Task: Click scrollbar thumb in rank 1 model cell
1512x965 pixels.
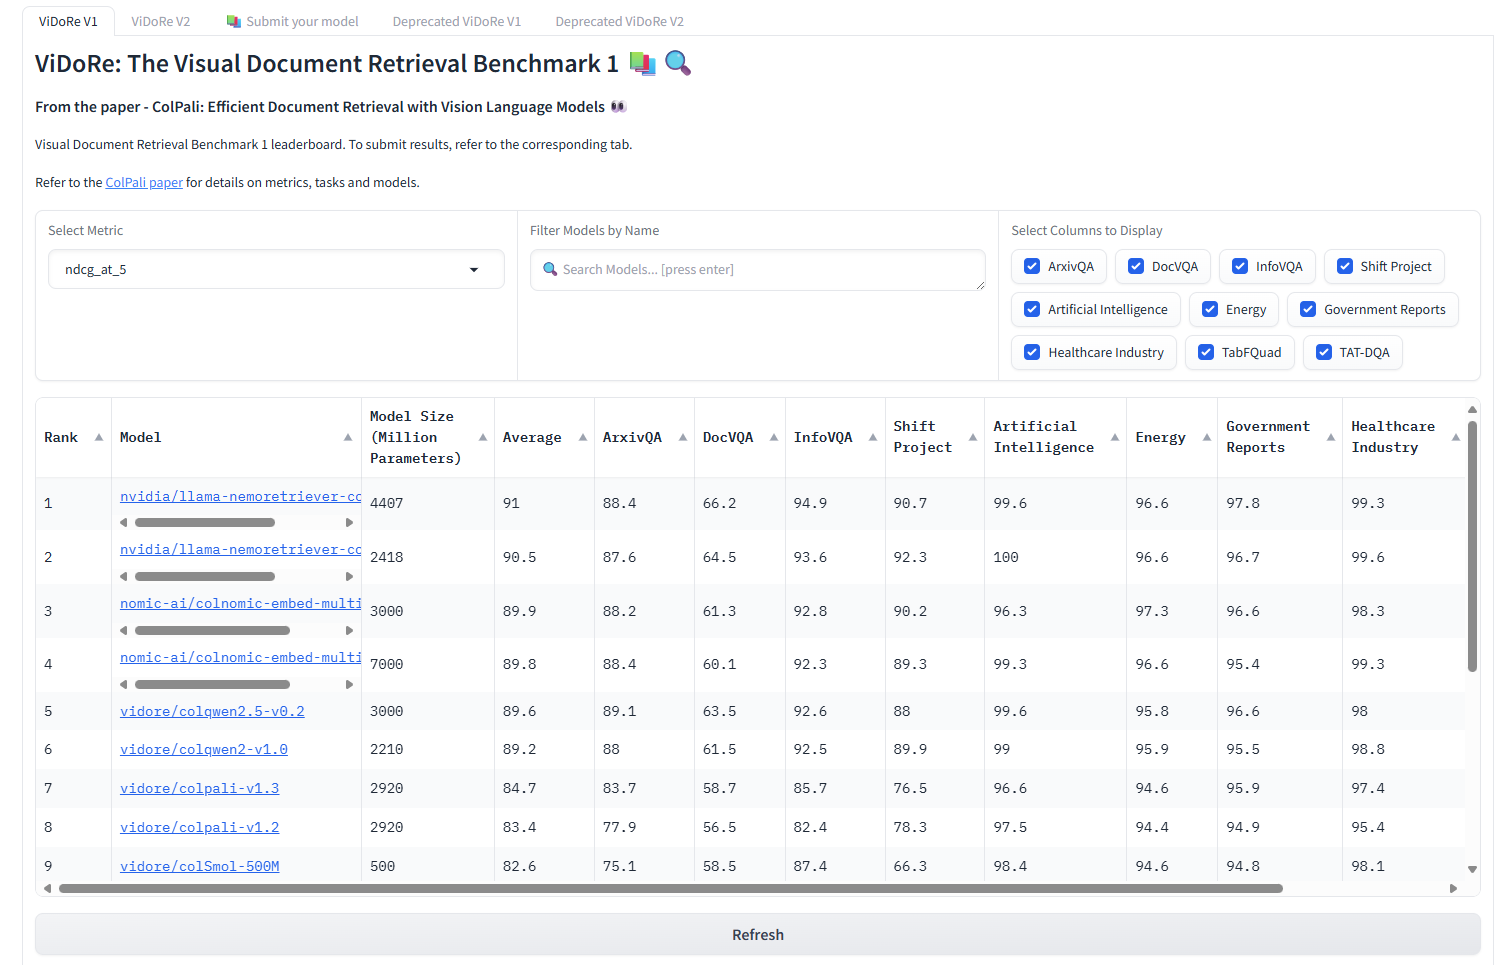Action: click(x=205, y=522)
